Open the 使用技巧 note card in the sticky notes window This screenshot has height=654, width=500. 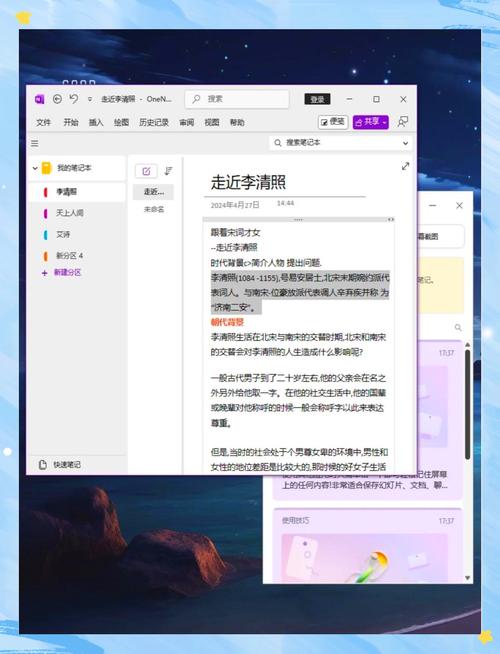tap(367, 546)
